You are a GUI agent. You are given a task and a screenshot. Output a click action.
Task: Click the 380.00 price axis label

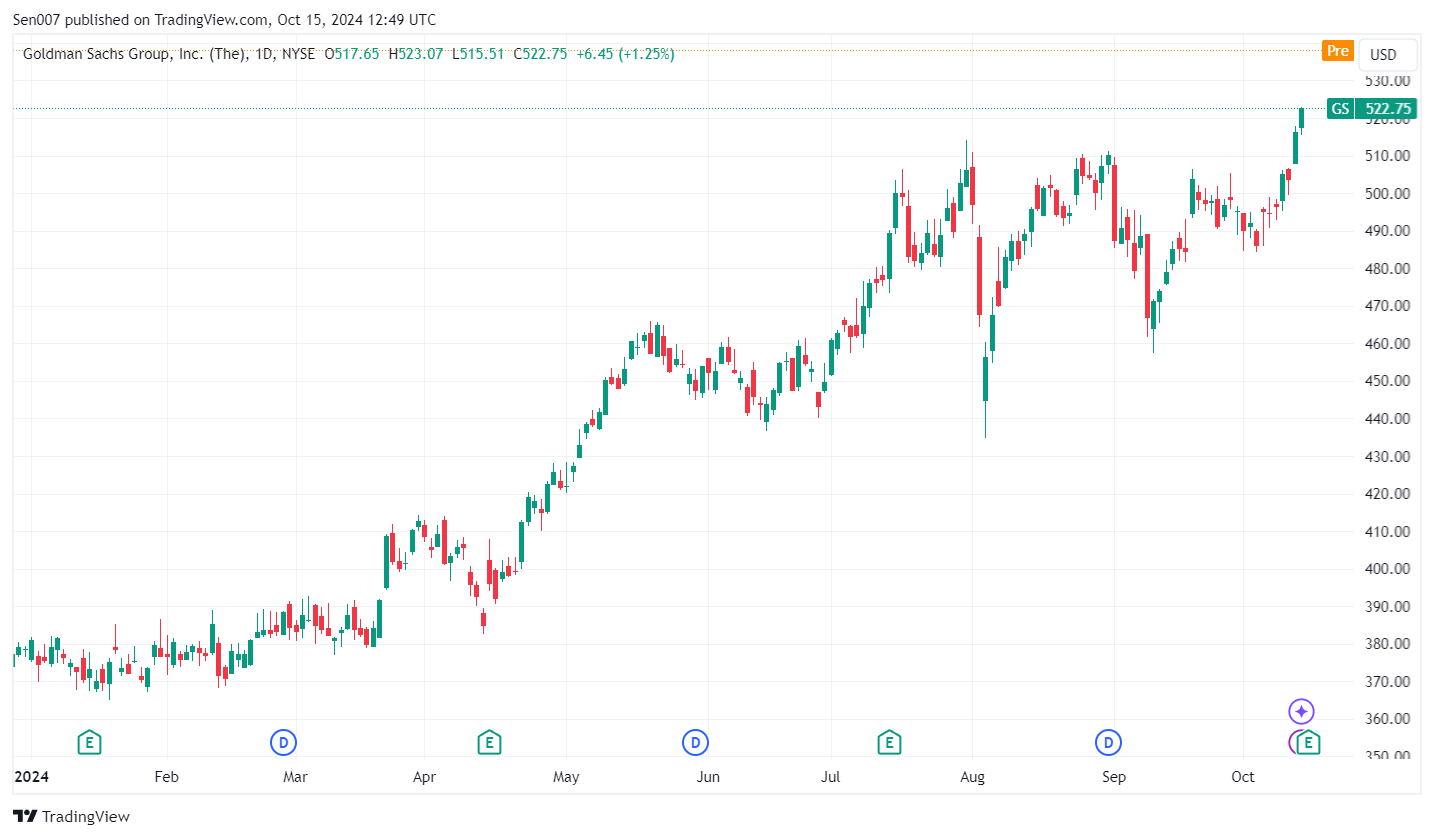tap(1388, 644)
